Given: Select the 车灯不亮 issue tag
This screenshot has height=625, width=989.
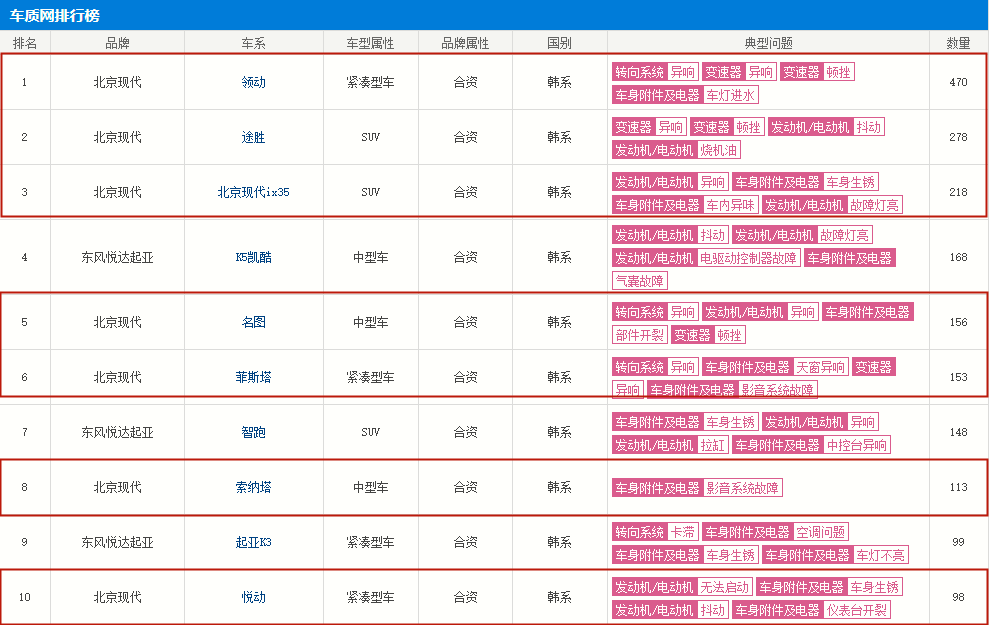Looking at the screenshot, I should point(881,556).
